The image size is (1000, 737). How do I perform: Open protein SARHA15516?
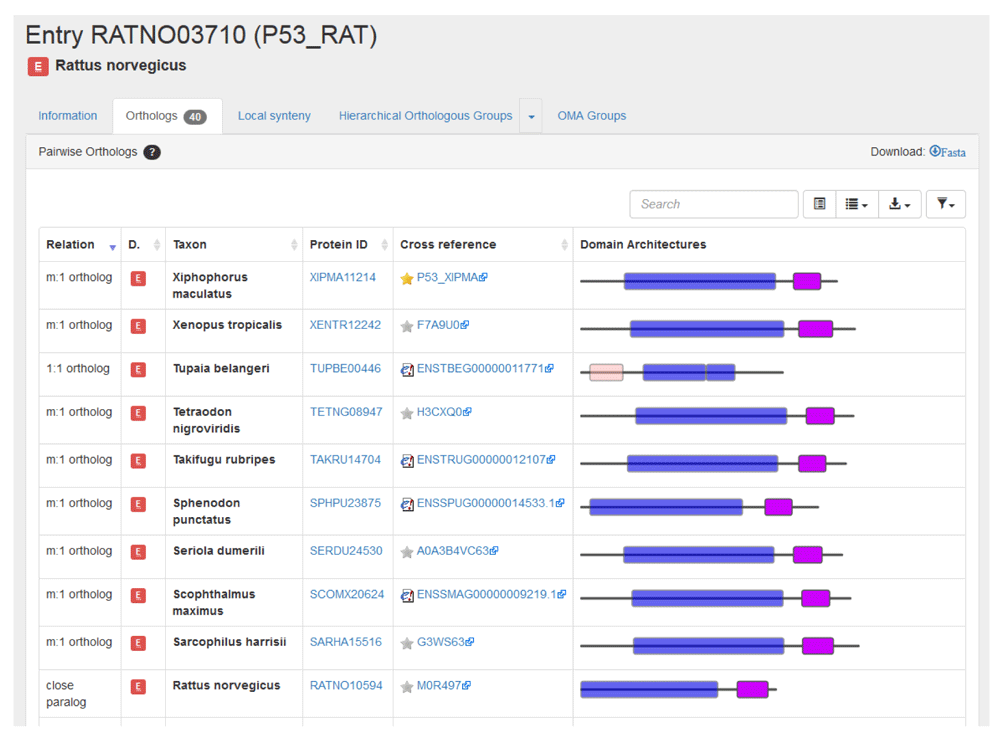(346, 642)
